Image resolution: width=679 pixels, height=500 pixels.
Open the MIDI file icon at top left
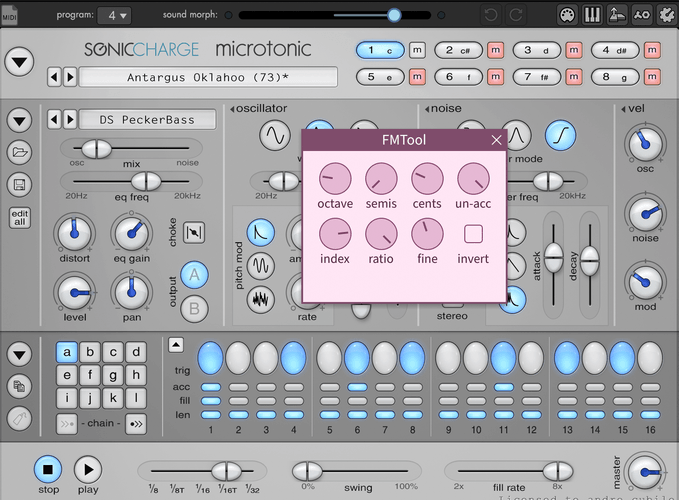[x=10, y=14]
